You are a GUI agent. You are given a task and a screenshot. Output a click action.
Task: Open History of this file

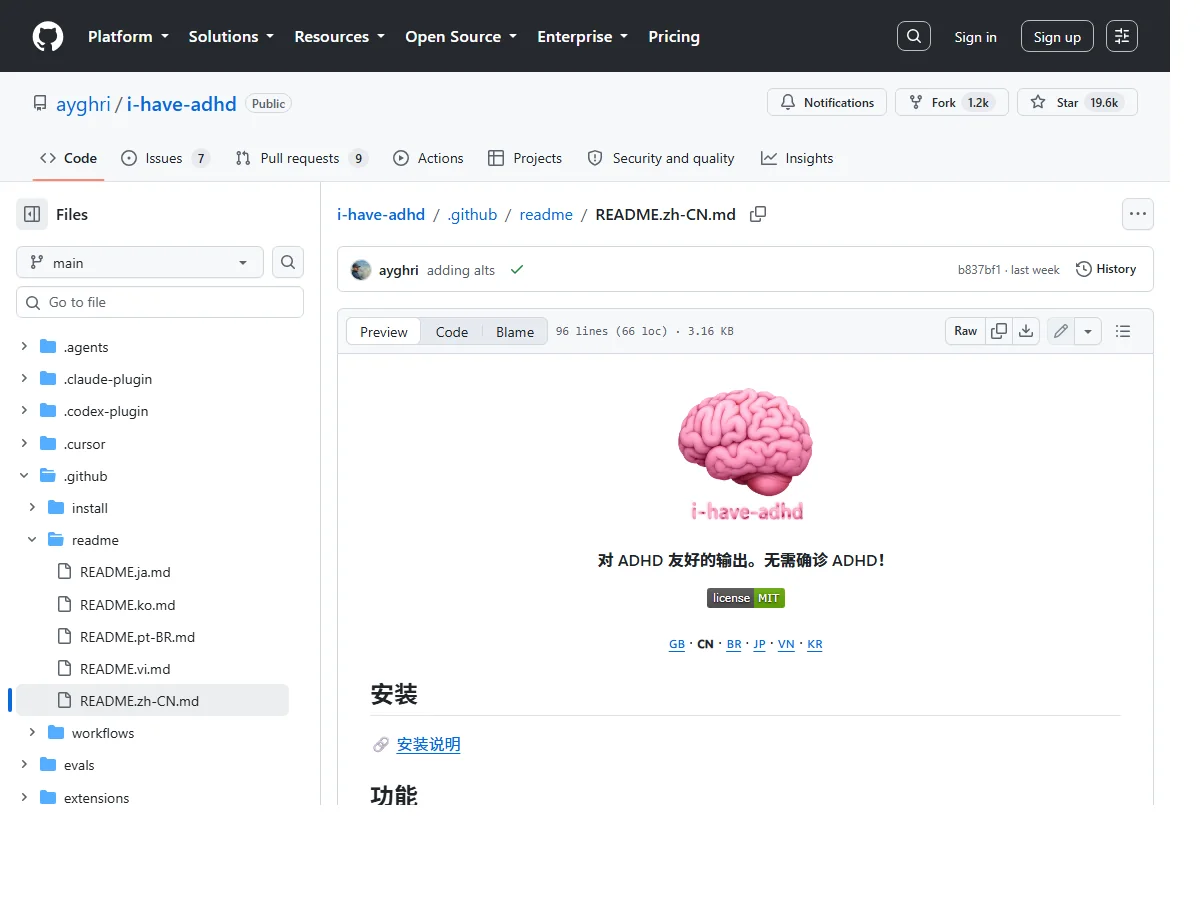(1105, 269)
